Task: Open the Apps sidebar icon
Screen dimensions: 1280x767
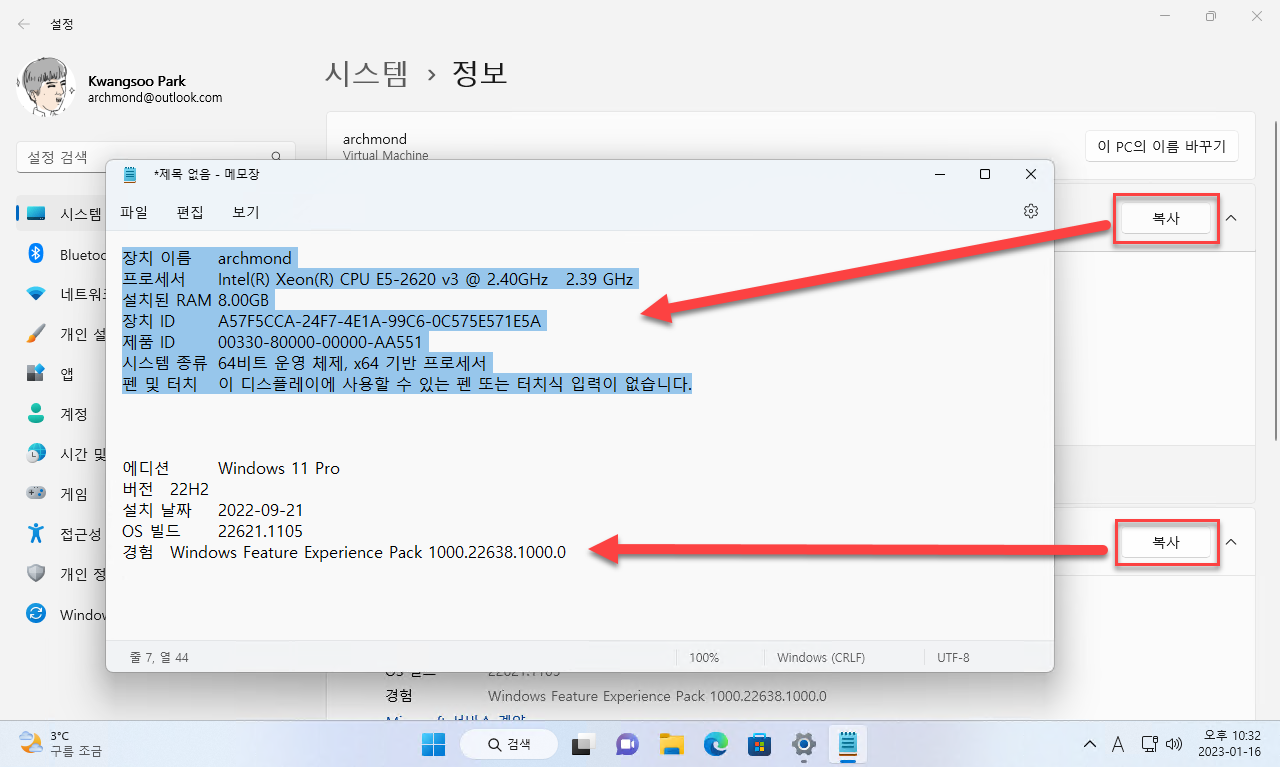Action: [36, 373]
